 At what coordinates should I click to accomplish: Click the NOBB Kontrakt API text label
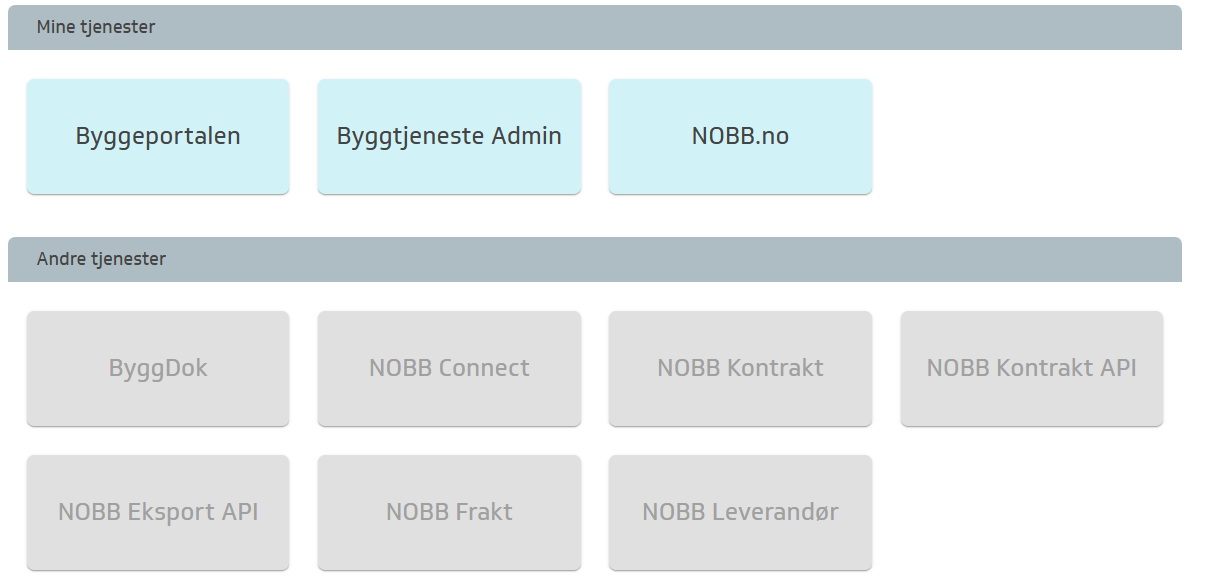(x=1031, y=368)
